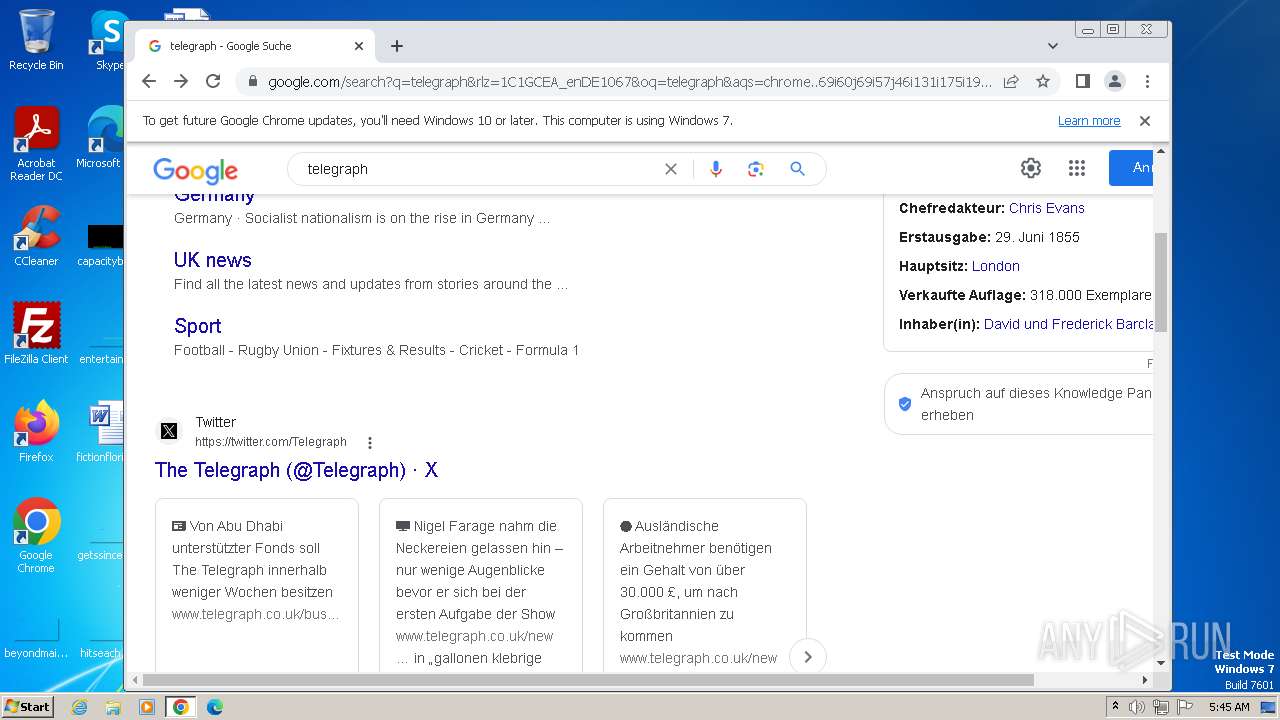Click the horizontal scrollbar thumb
This screenshot has height=720, width=1280.
(x=587, y=680)
